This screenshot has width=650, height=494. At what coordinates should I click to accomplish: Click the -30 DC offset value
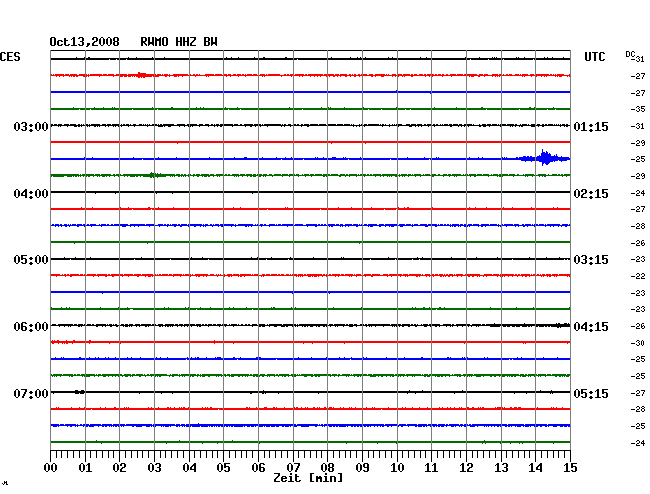(638, 343)
